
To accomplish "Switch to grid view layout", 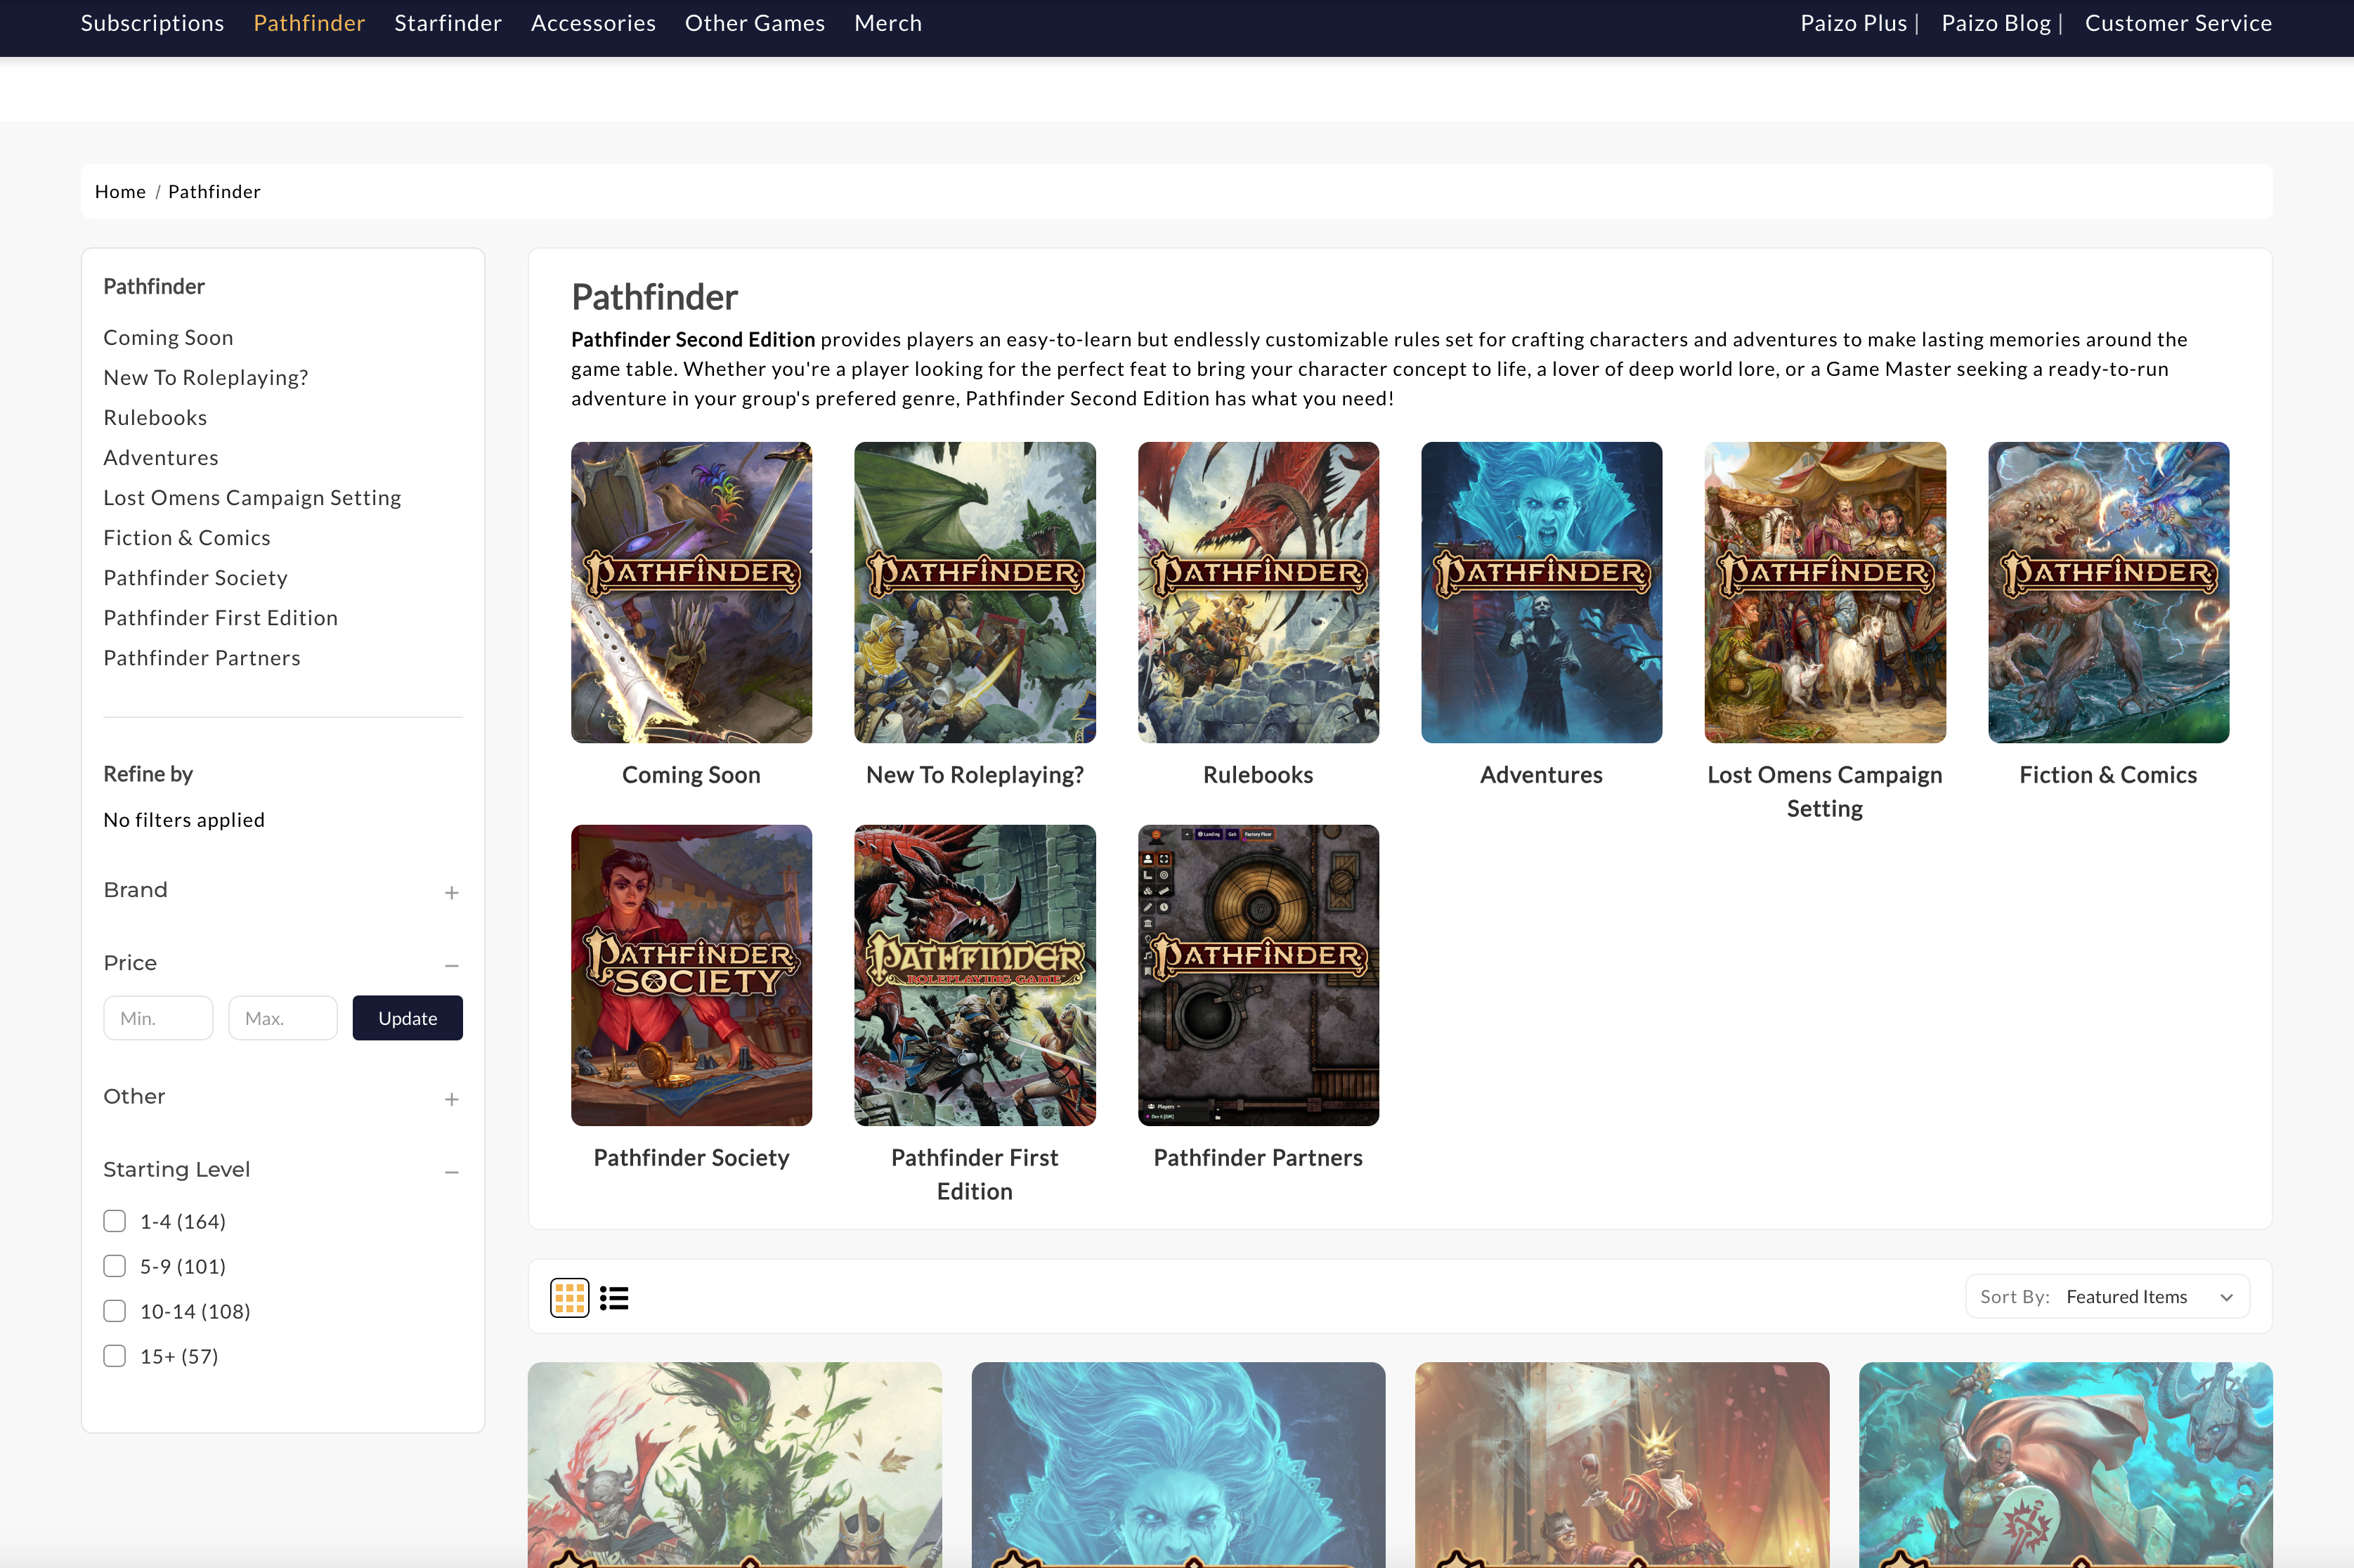I will (x=569, y=1296).
